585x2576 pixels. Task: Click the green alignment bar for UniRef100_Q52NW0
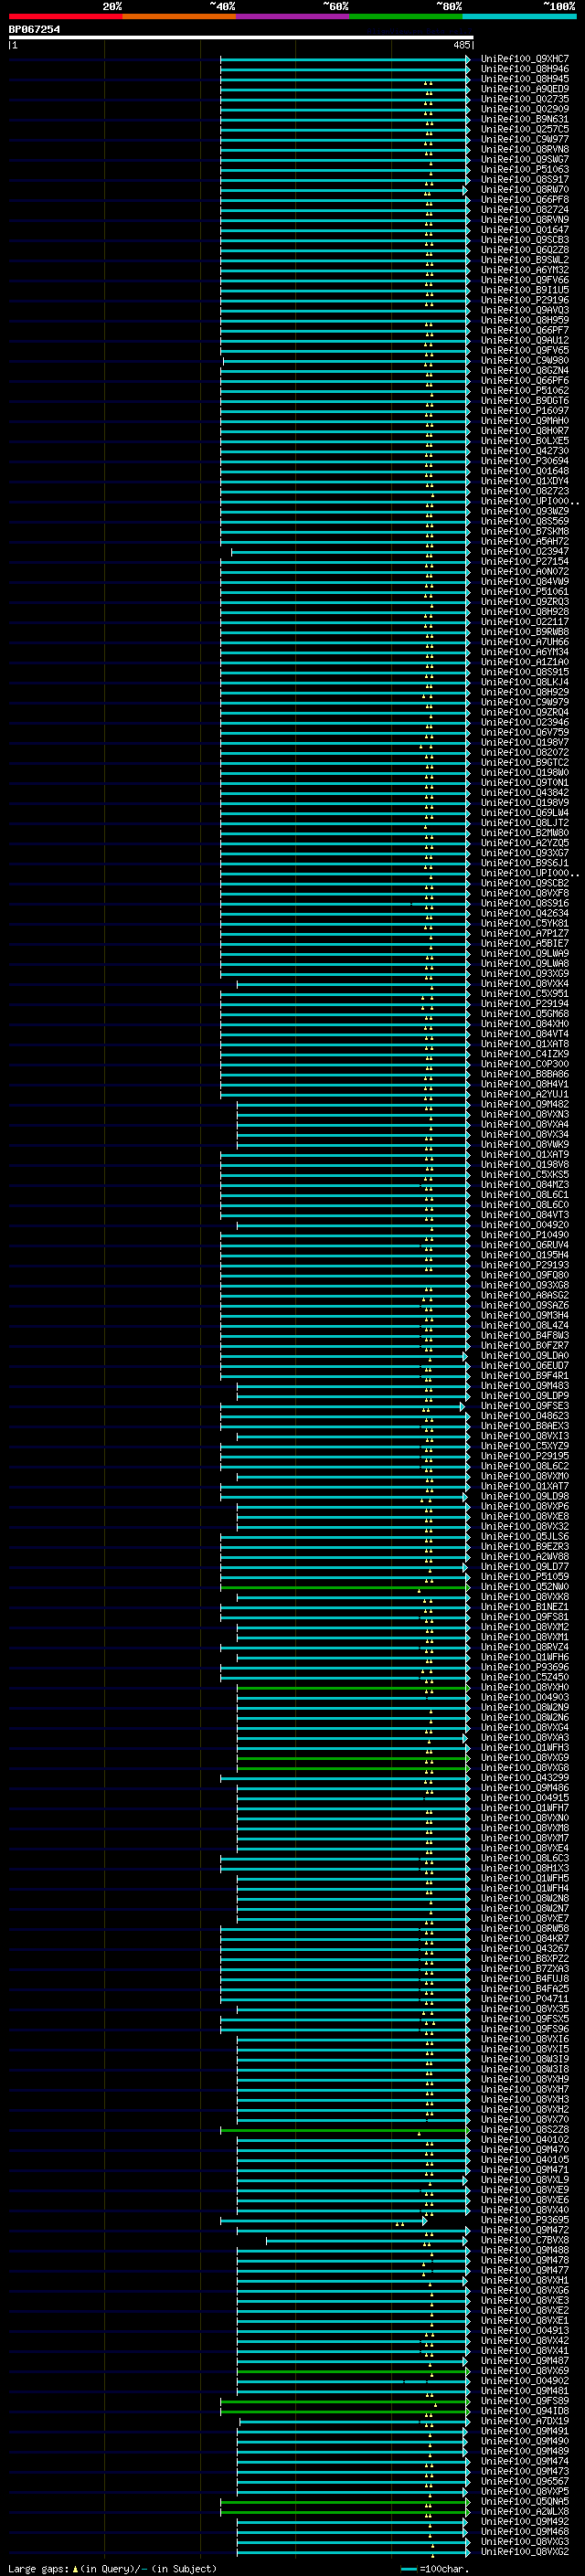344,1587
